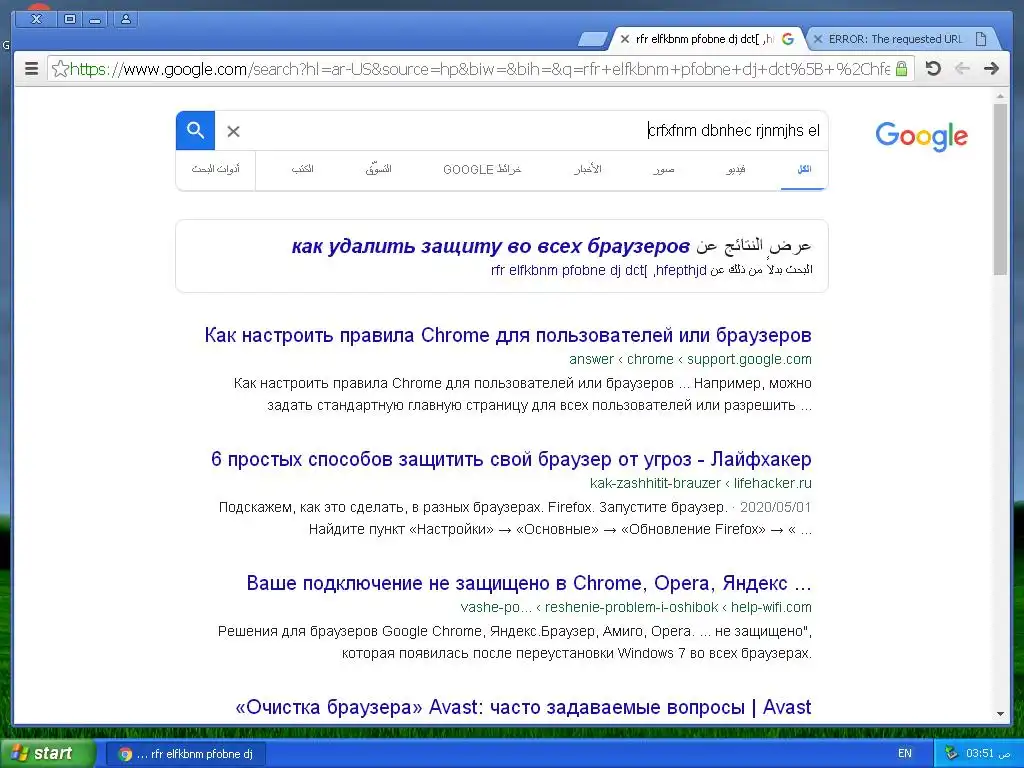Open the user profile icon in title bar
The height and width of the screenshot is (768, 1024).
pos(125,19)
